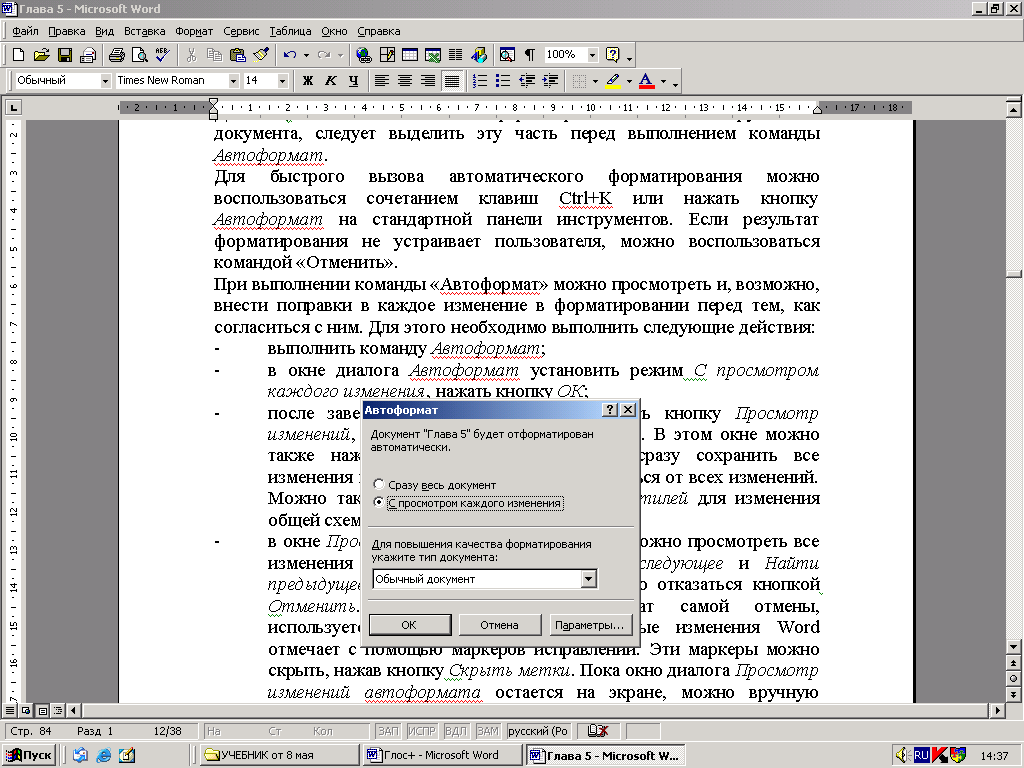Viewport: 1024px width, 768px height.
Task: Undo the last action
Action: (290, 55)
